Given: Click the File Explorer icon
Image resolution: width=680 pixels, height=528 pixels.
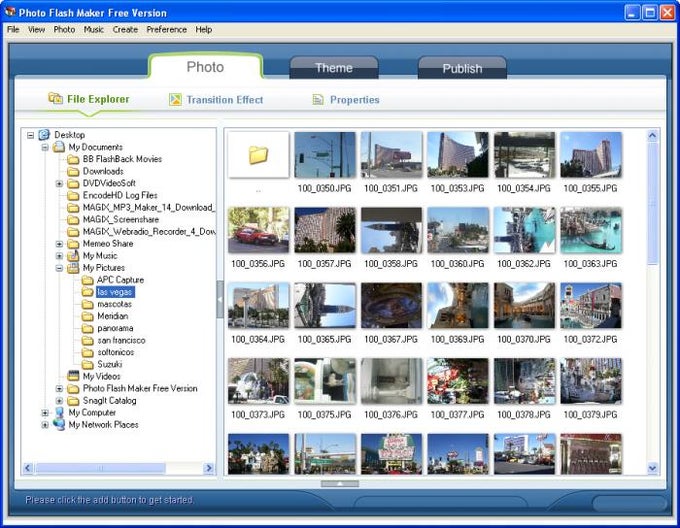Looking at the screenshot, I should (x=55, y=98).
